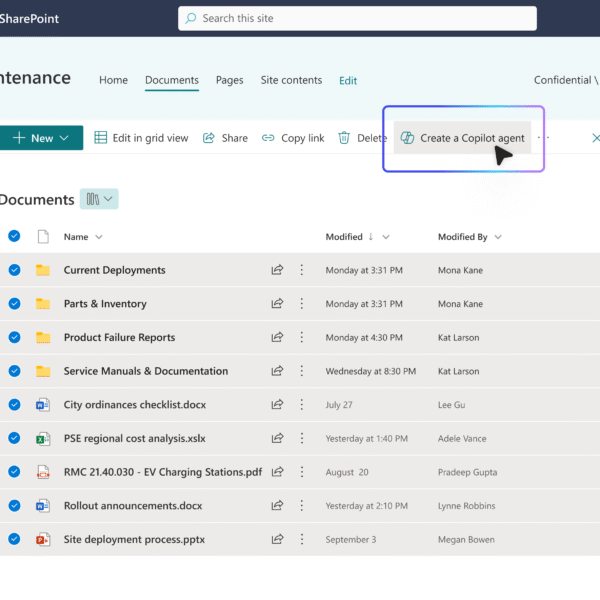This screenshot has height=600, width=600.
Task: Click the search magnifier icon
Action: click(x=191, y=18)
